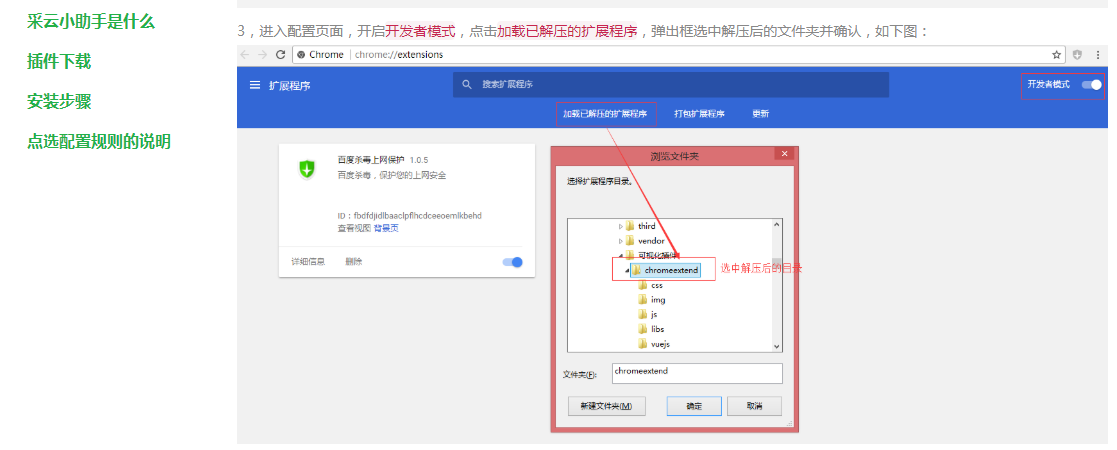Click the folder icon next to js
Viewport: 1117px width, 450px height.
coord(643,314)
